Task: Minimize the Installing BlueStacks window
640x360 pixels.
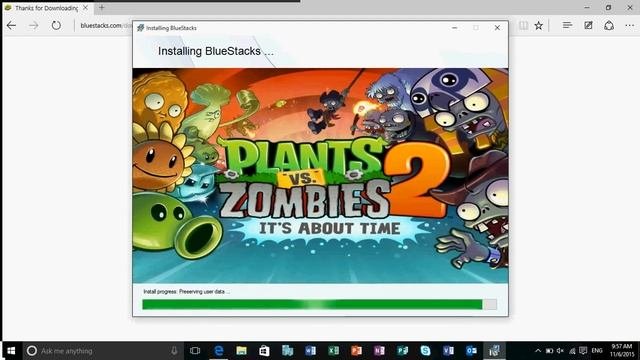Action: (x=454, y=28)
